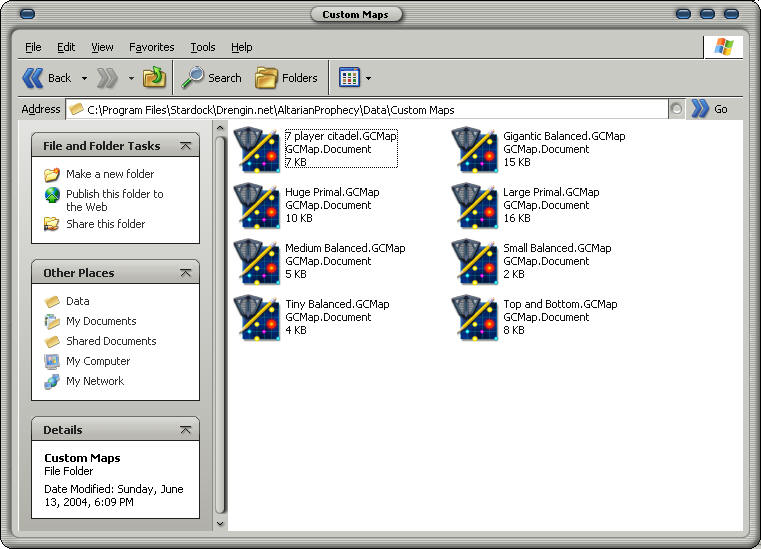Open the Favorites menu
The width and height of the screenshot is (761, 549).
click(151, 47)
